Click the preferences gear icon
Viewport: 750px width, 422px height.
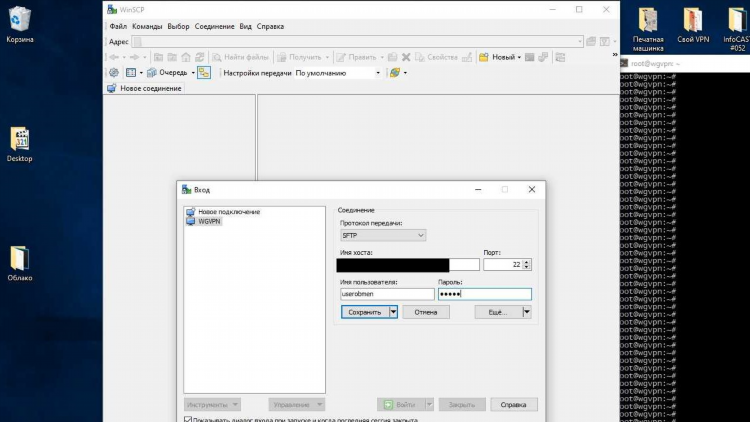pyautogui.click(x=114, y=73)
